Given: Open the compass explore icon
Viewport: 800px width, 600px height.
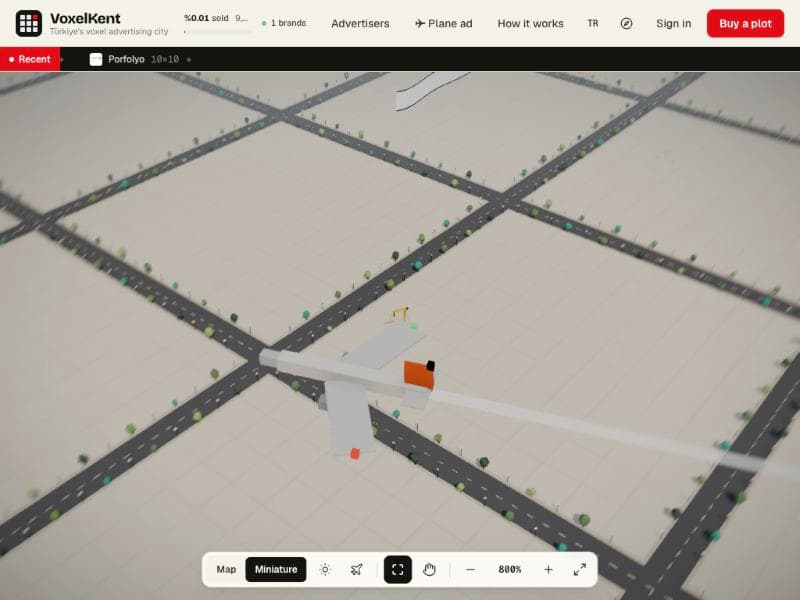Looking at the screenshot, I should point(626,23).
